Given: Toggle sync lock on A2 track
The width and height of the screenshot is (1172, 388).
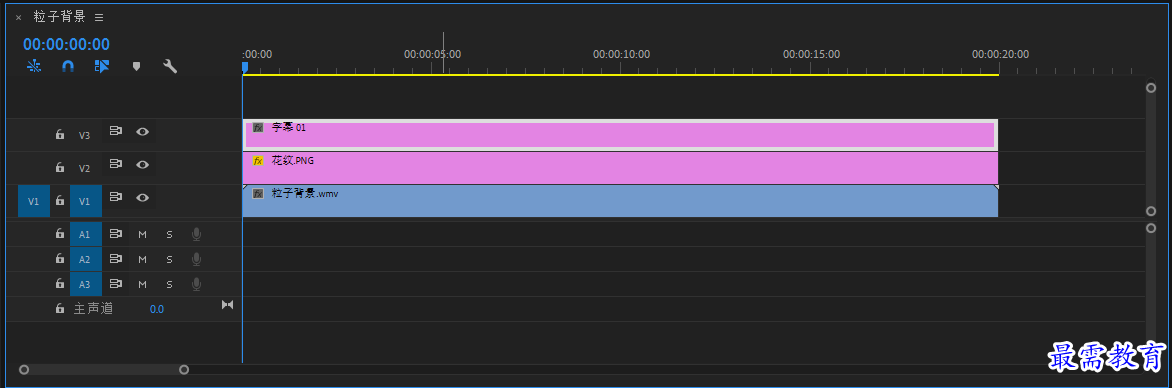Looking at the screenshot, I should click(116, 259).
